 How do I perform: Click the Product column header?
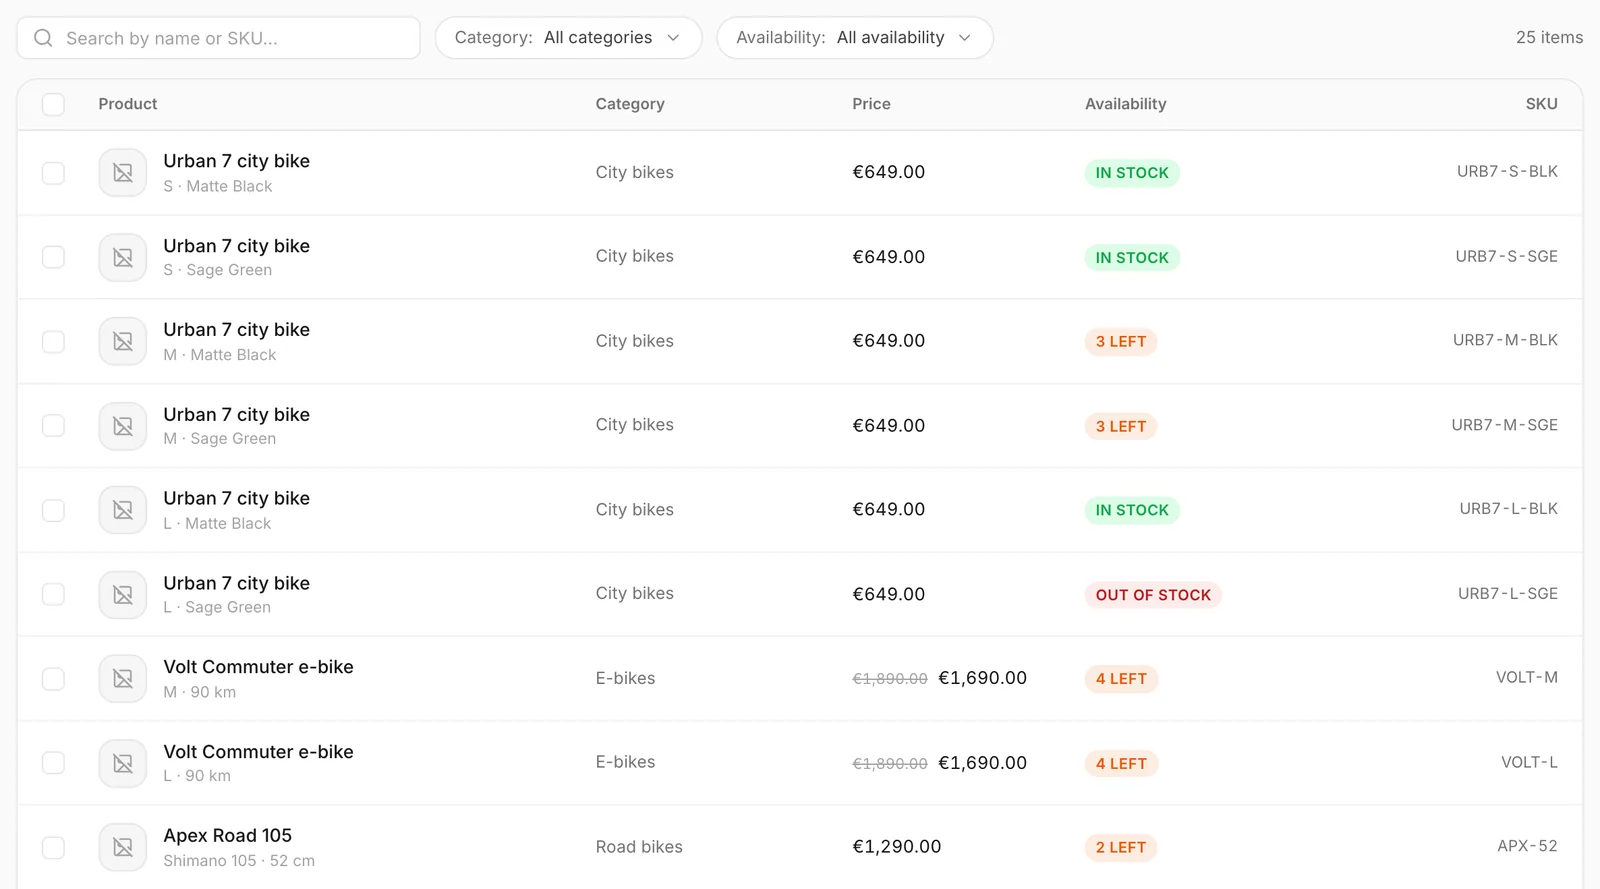(128, 104)
